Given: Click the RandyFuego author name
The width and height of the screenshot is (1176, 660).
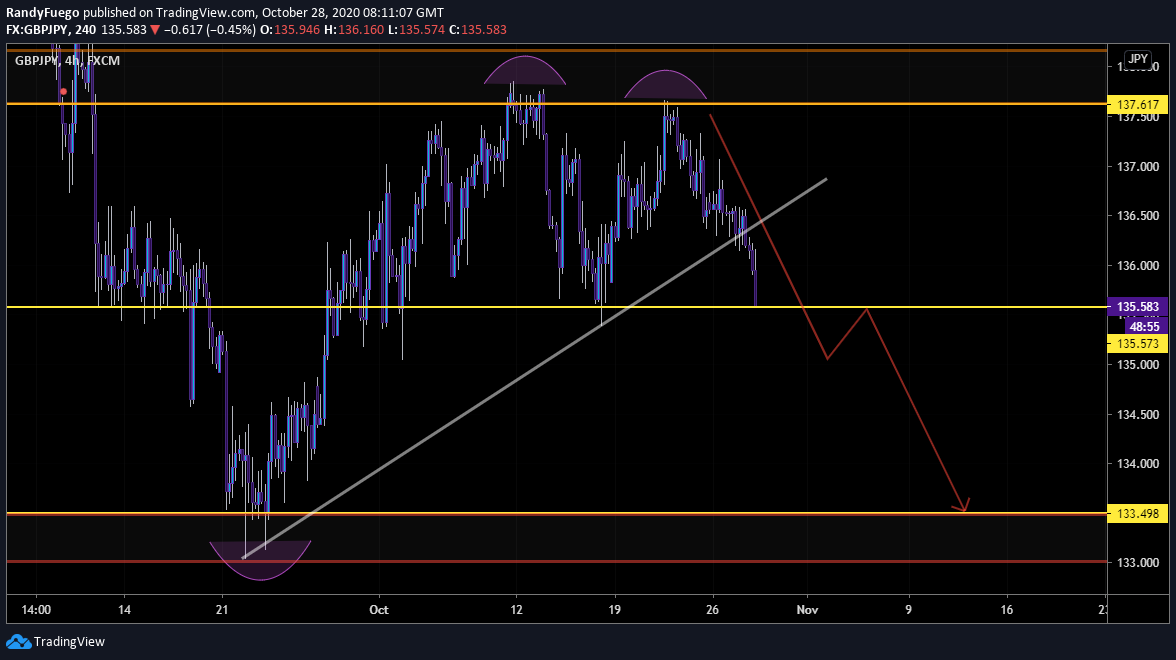Looking at the screenshot, I should click(x=42, y=13).
